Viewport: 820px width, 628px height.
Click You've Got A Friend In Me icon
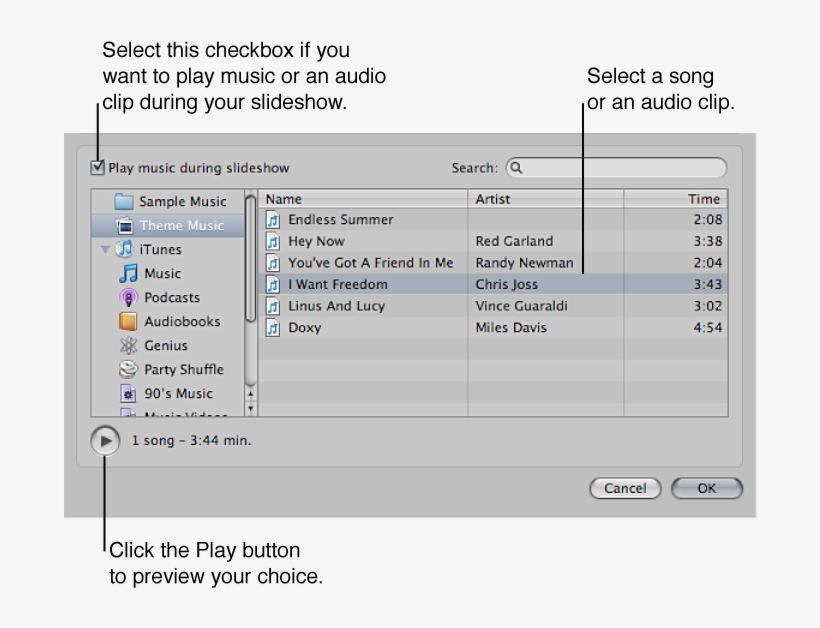click(x=273, y=262)
